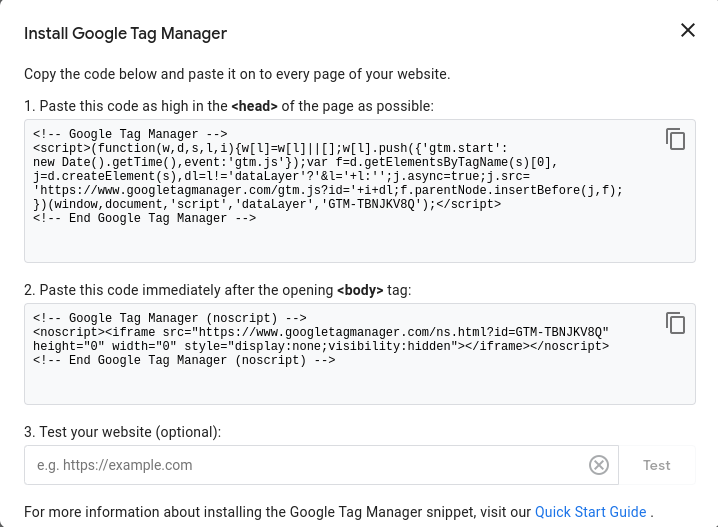This screenshot has height=527, width=718.
Task: Click the For more information sentence
Action: (277, 512)
